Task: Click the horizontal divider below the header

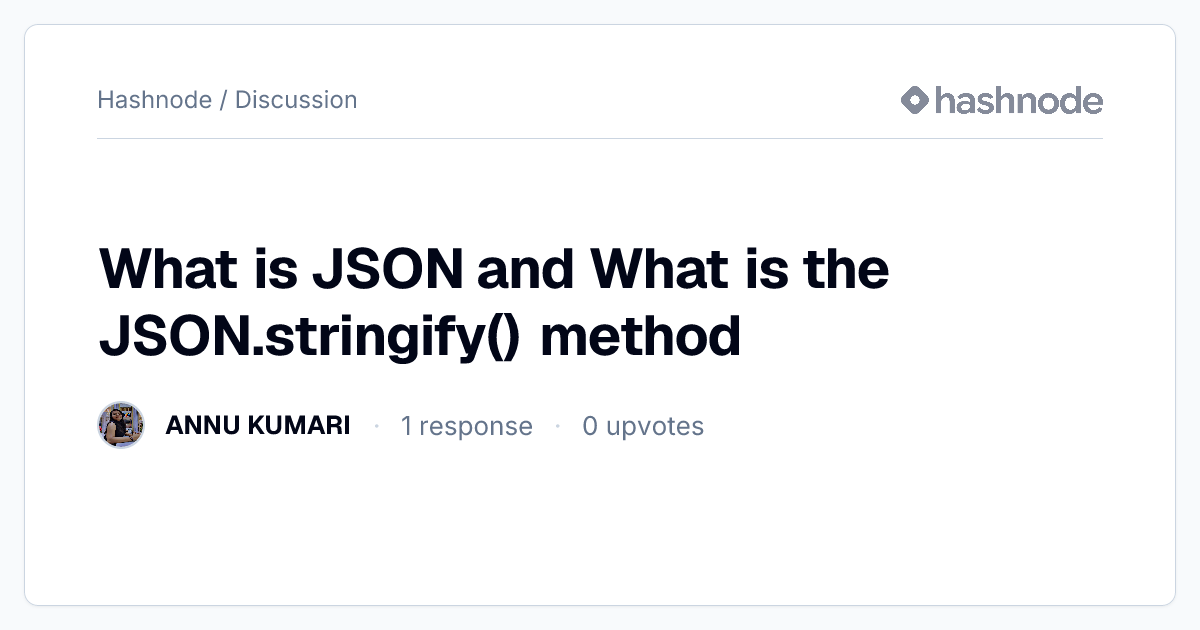Action: point(600,138)
